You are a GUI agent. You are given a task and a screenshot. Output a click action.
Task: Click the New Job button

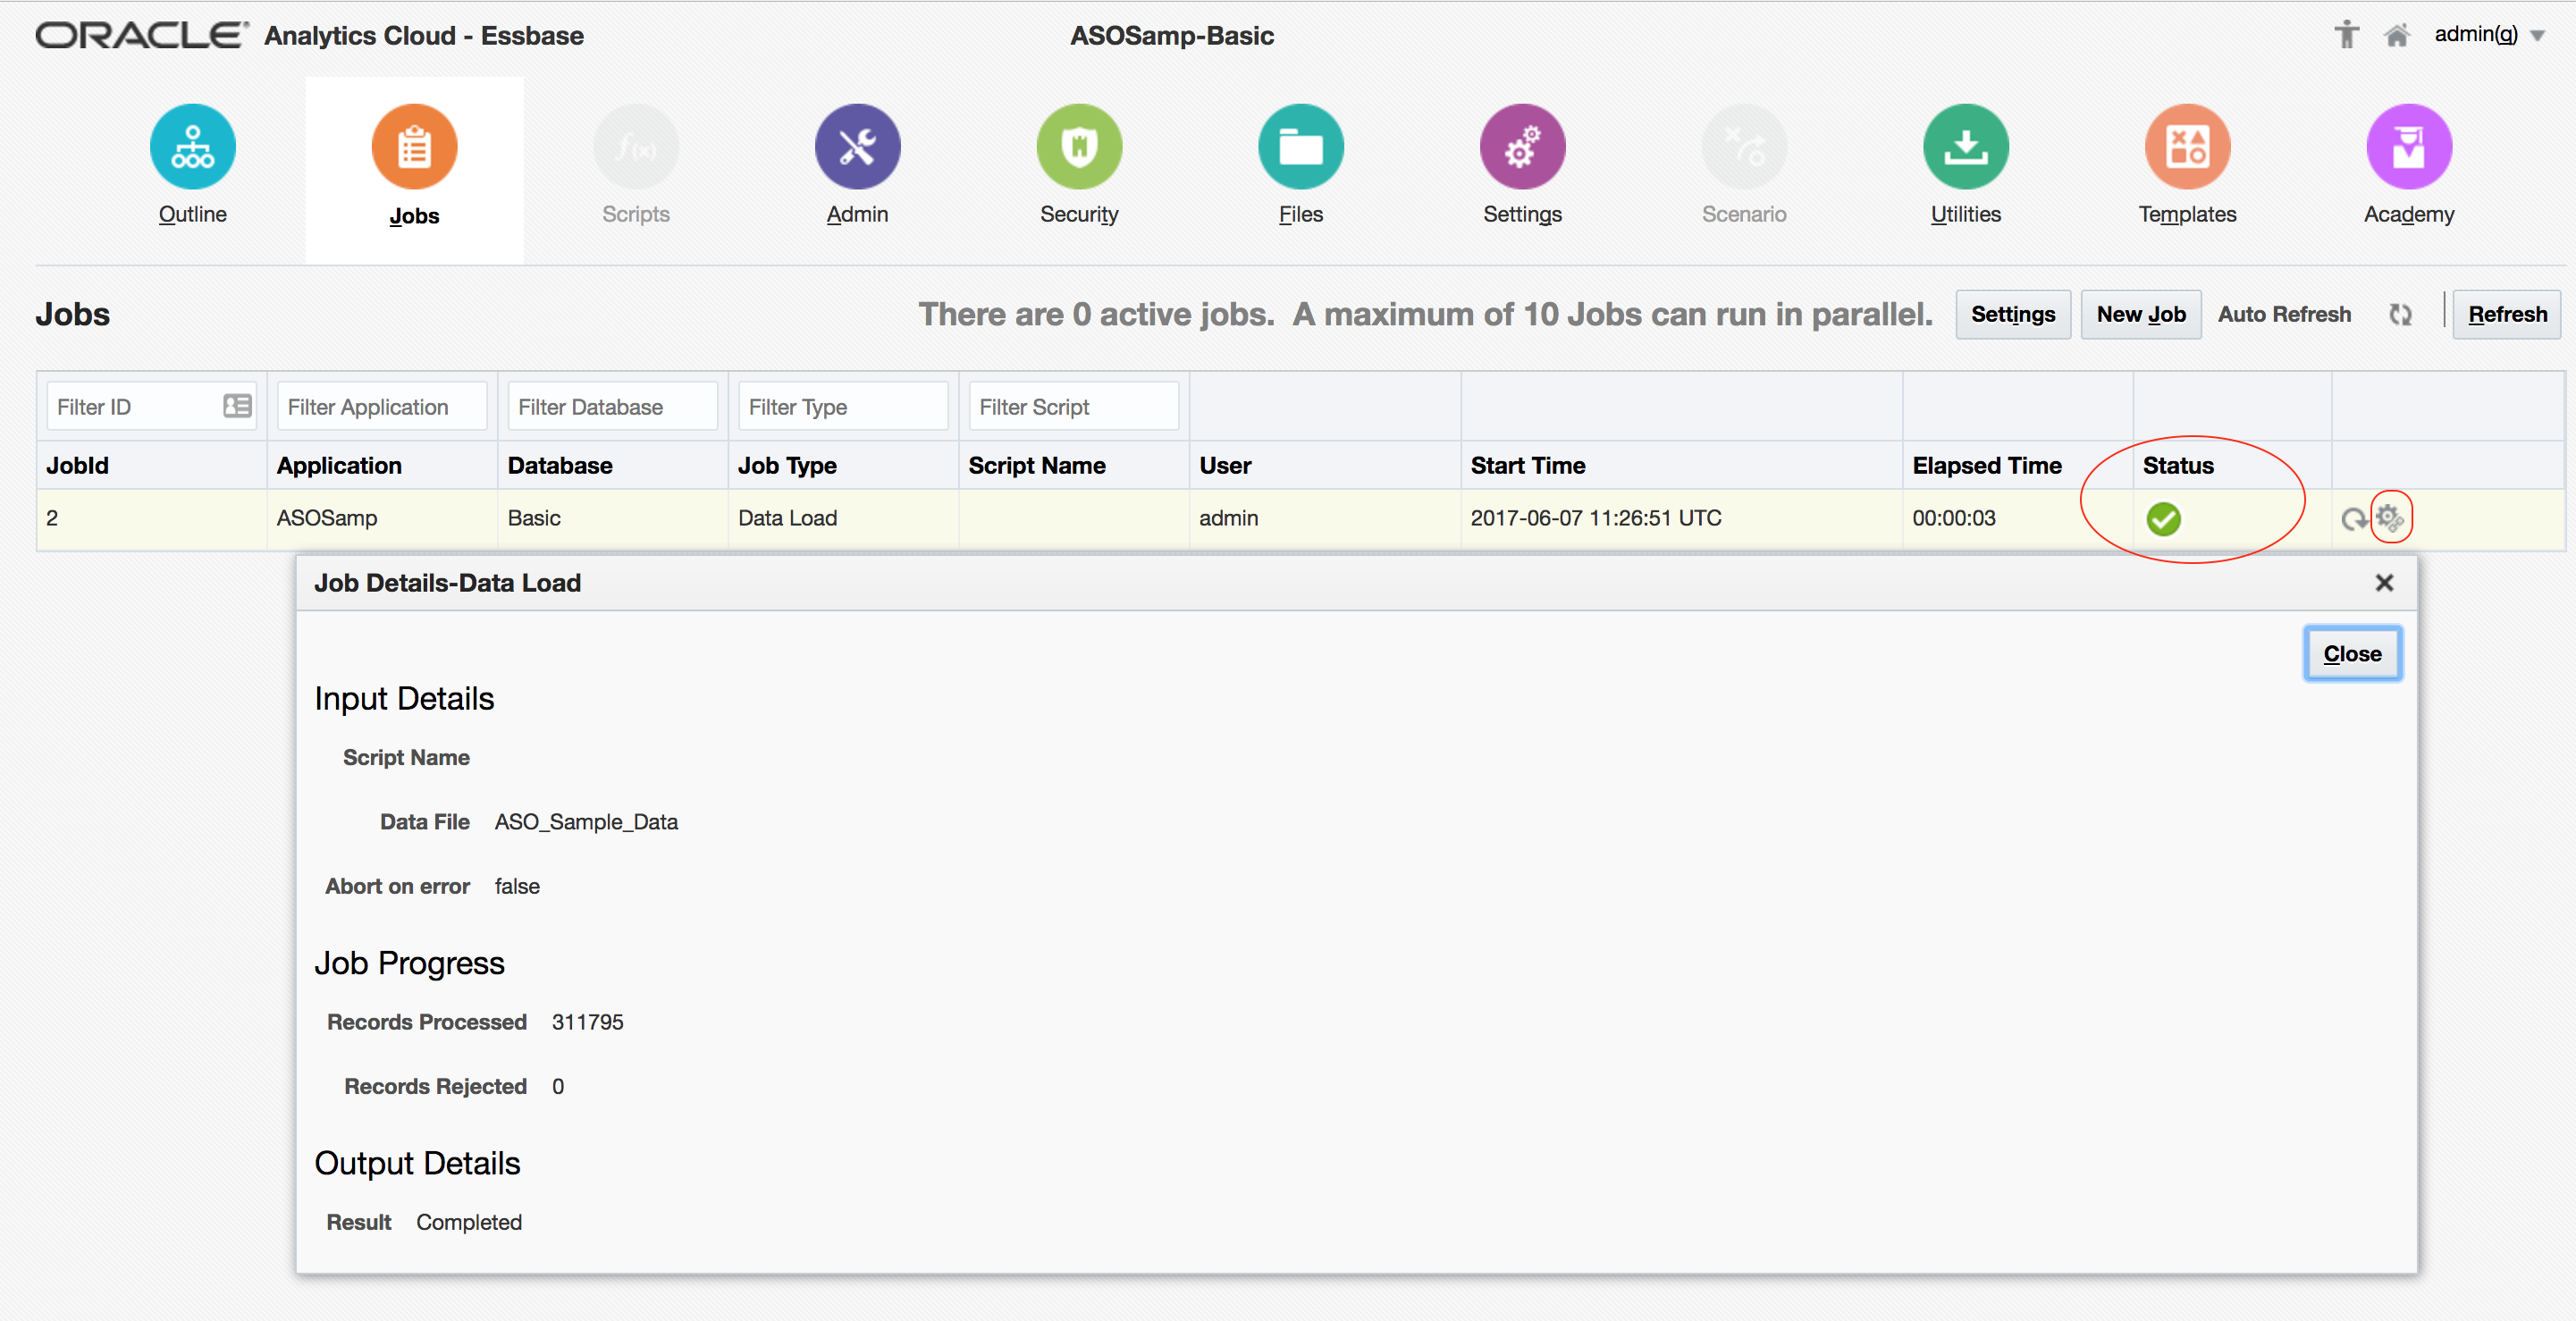2140,315
